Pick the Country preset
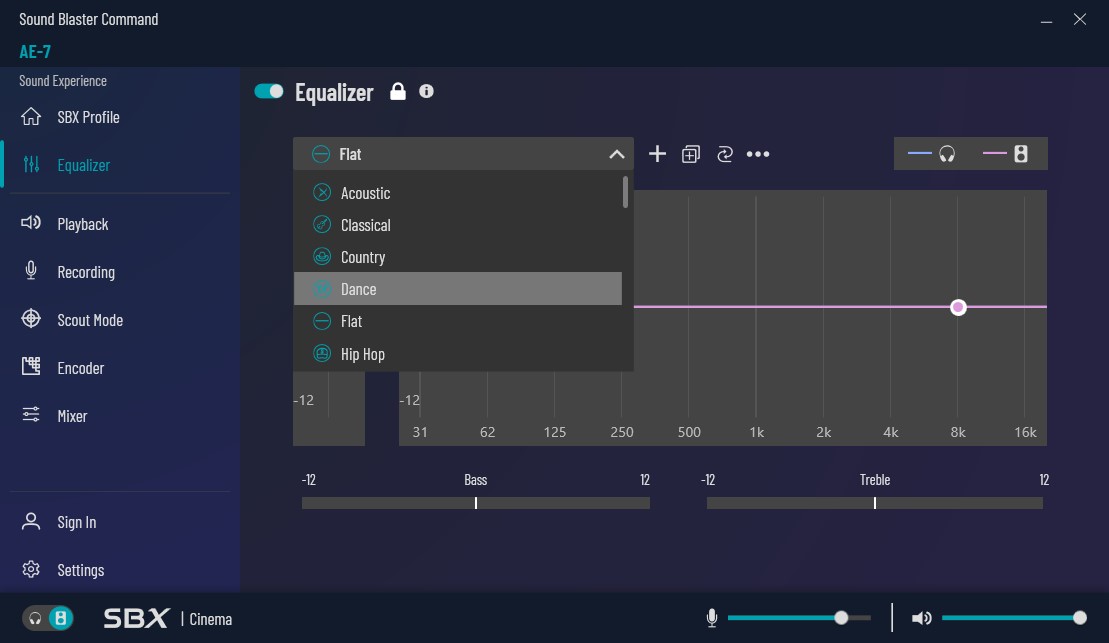Screen dimensions: 1109x643 tap(458, 257)
